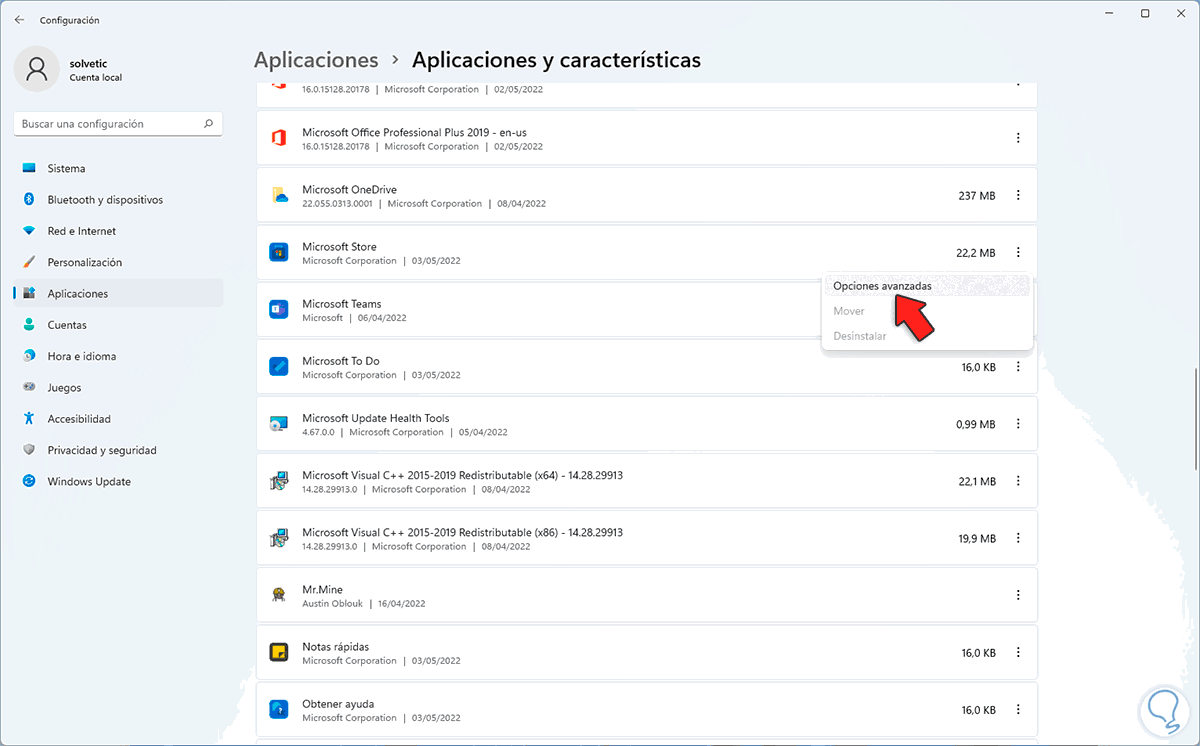This screenshot has width=1200, height=746.
Task: Click the Buscar una configuración field
Action: click(x=110, y=124)
